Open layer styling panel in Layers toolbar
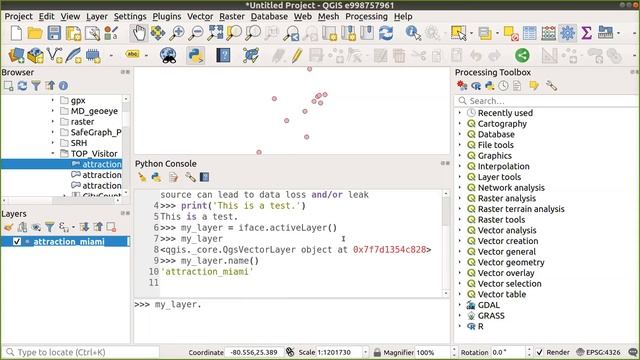This screenshot has height=360, width=640. (x=9, y=227)
